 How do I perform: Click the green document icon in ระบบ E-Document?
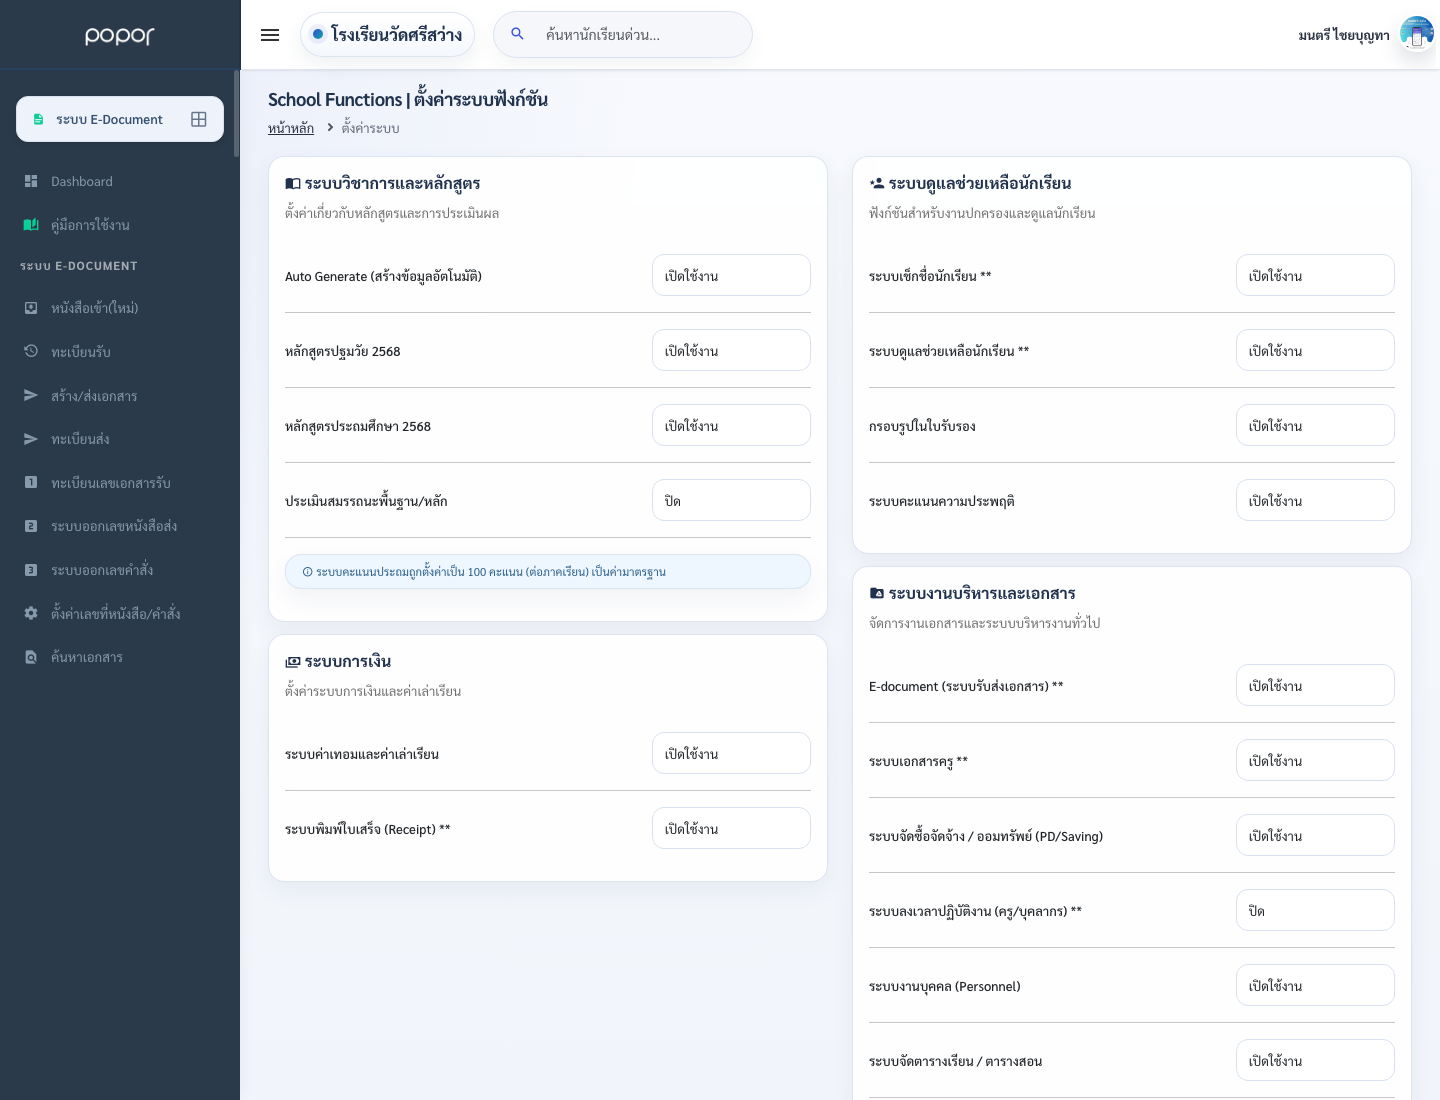[x=38, y=119]
